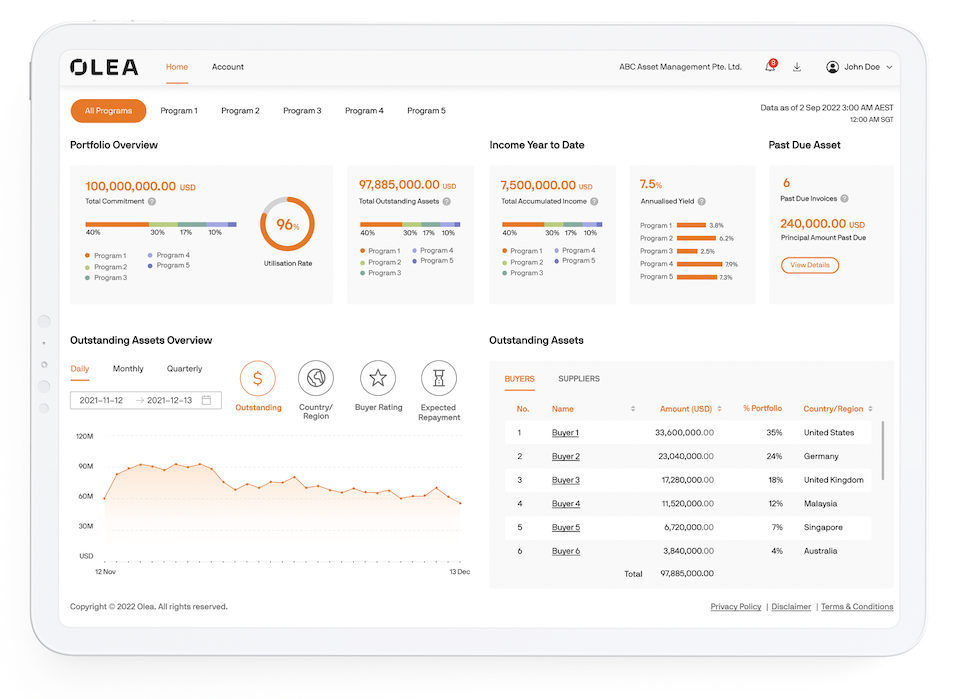Click the sort chevrons on the Name column
This screenshot has width=959, height=699.
[x=634, y=409]
